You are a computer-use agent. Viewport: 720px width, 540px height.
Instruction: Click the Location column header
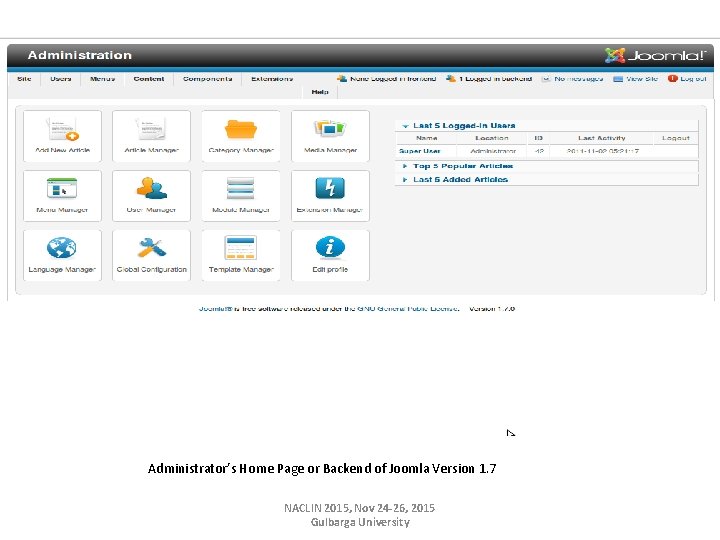coord(492,138)
